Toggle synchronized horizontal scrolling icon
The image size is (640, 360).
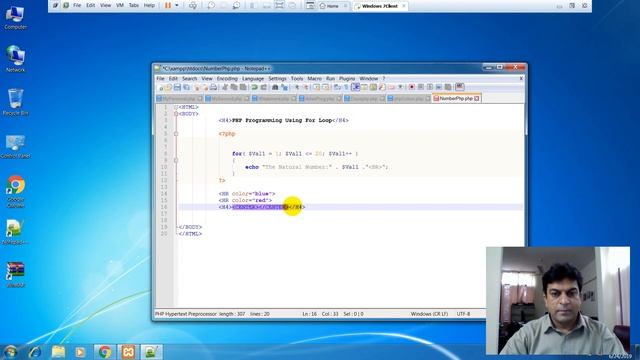coord(325,87)
